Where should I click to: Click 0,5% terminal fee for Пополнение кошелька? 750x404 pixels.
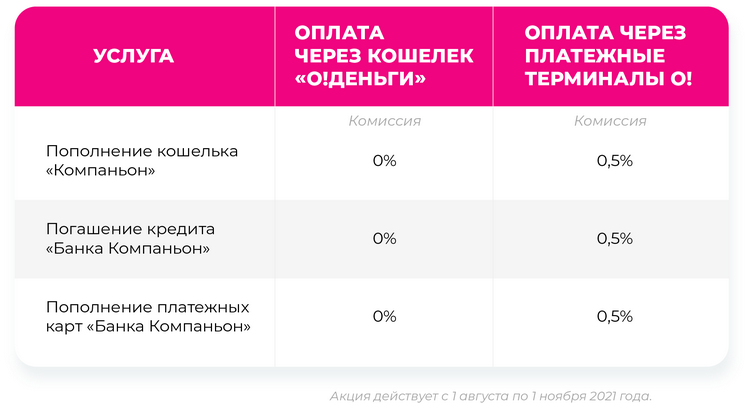click(x=614, y=161)
